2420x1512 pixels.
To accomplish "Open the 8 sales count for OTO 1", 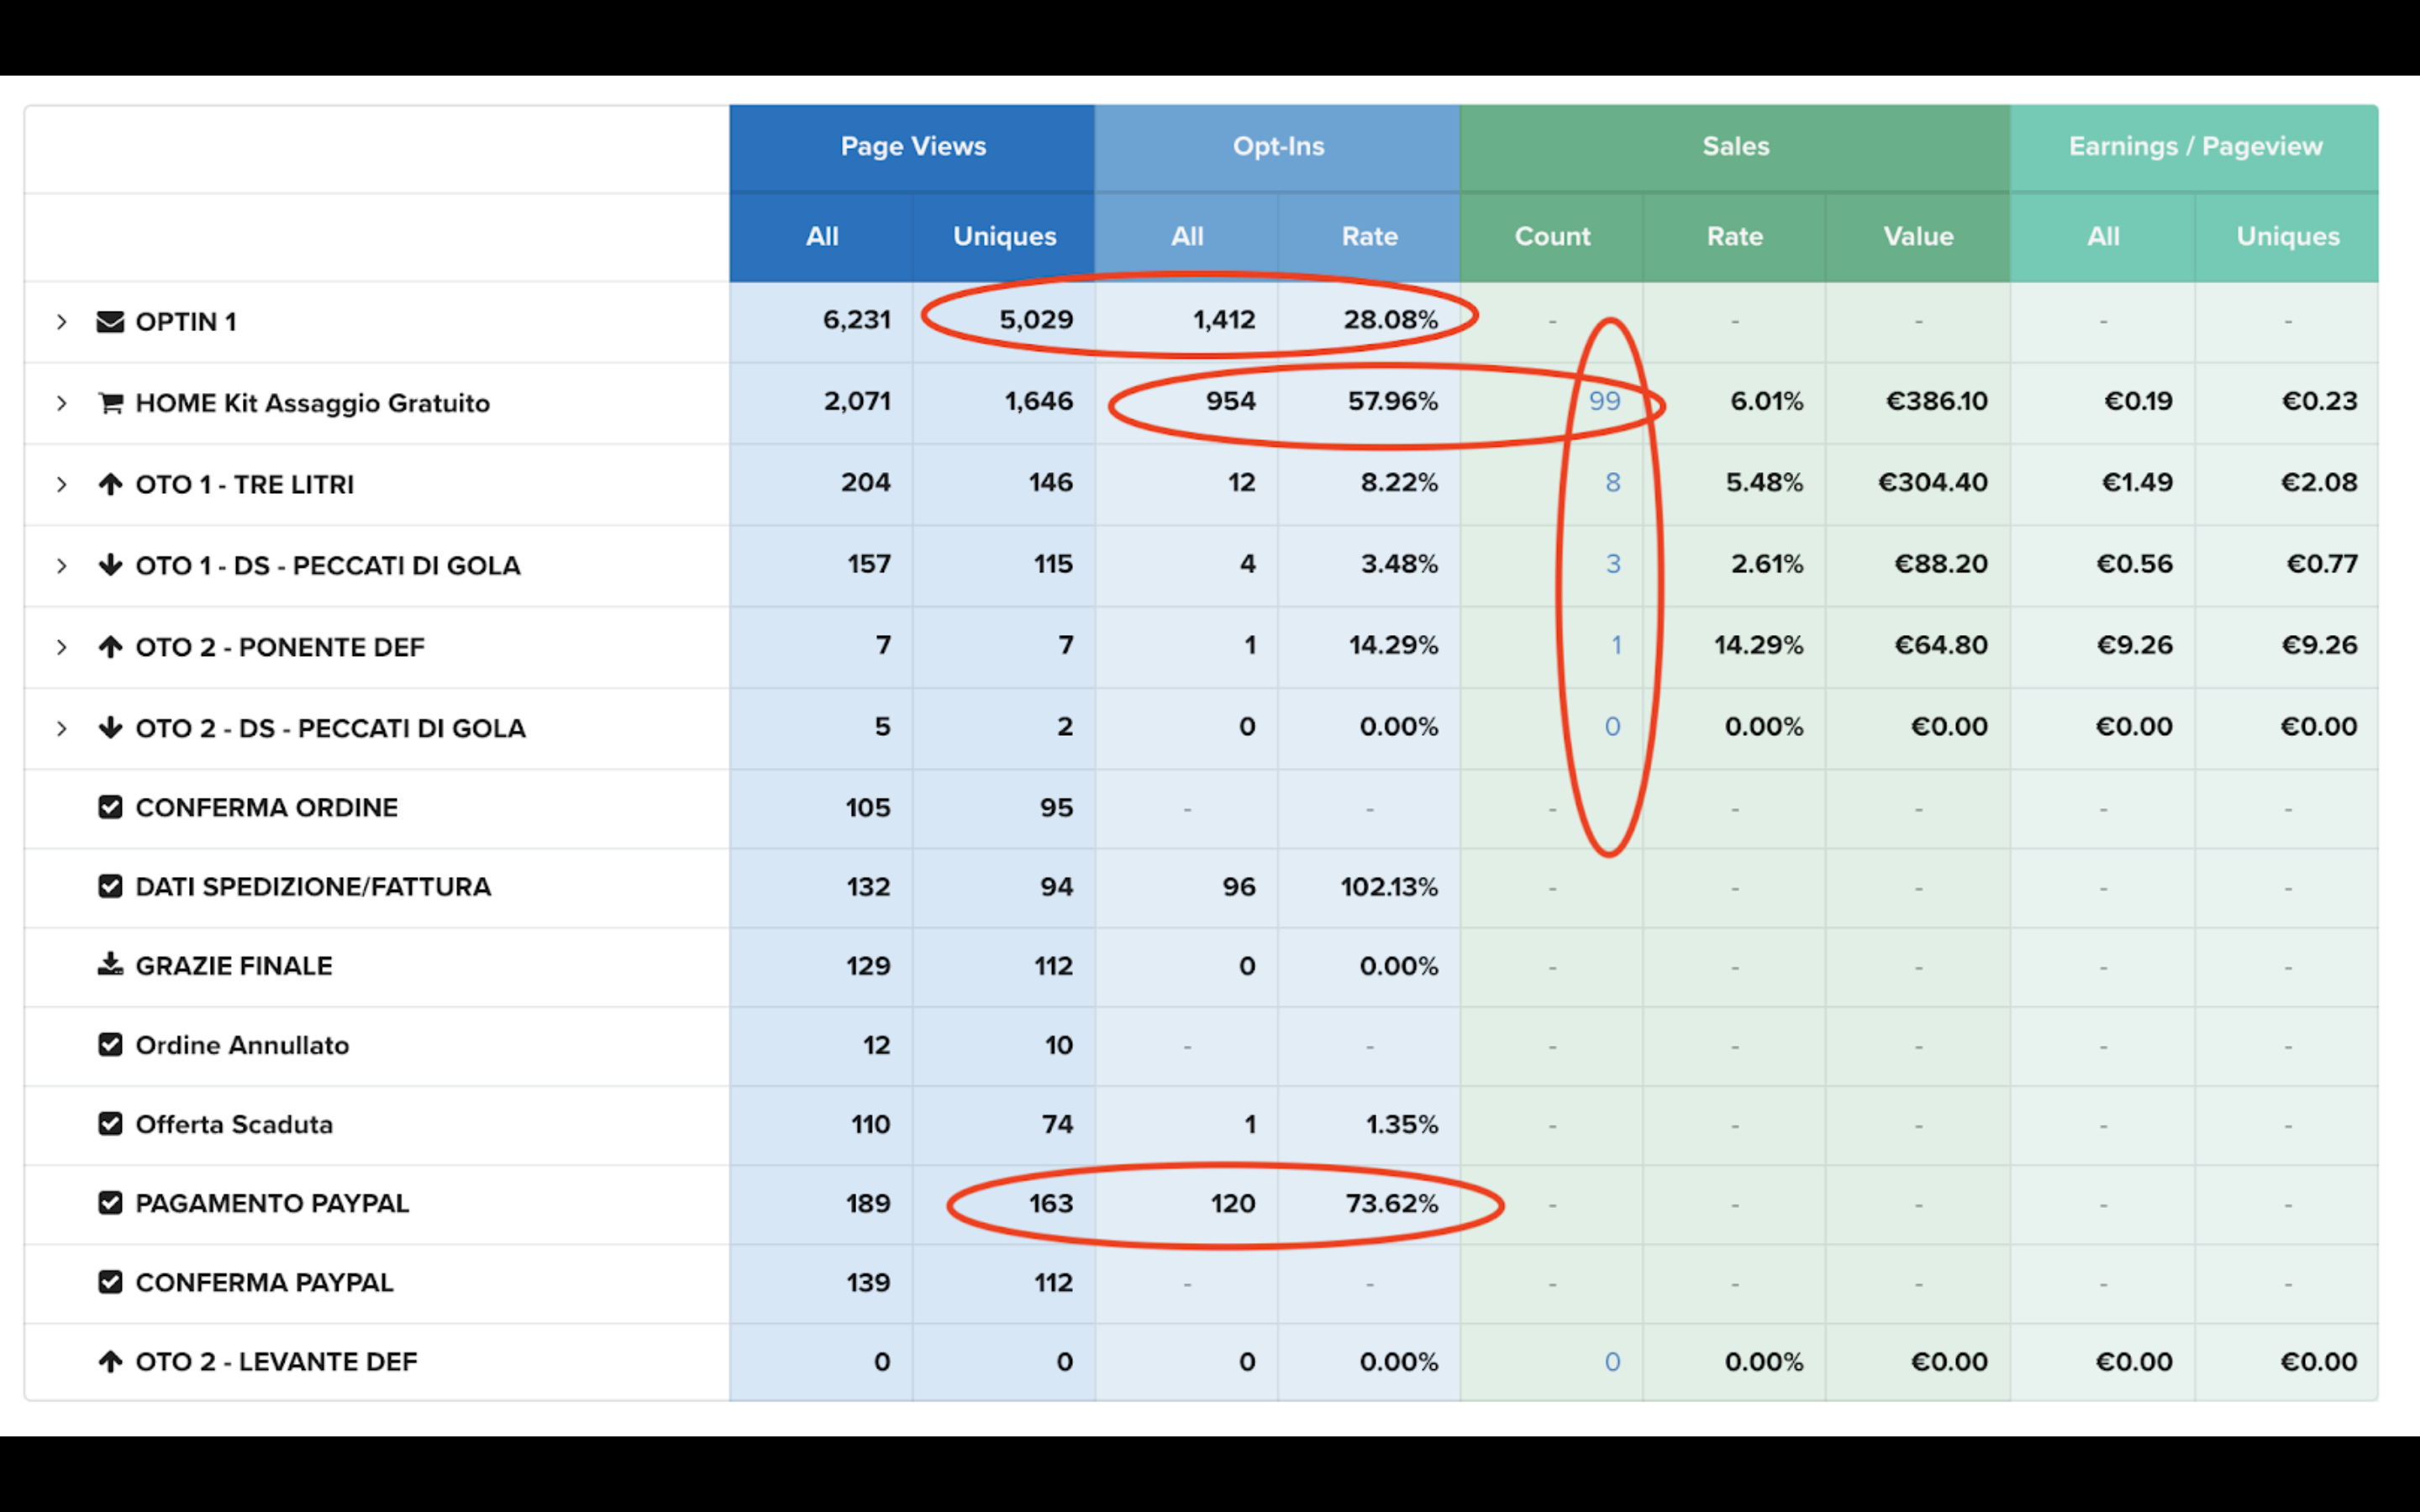I will (x=1612, y=483).
